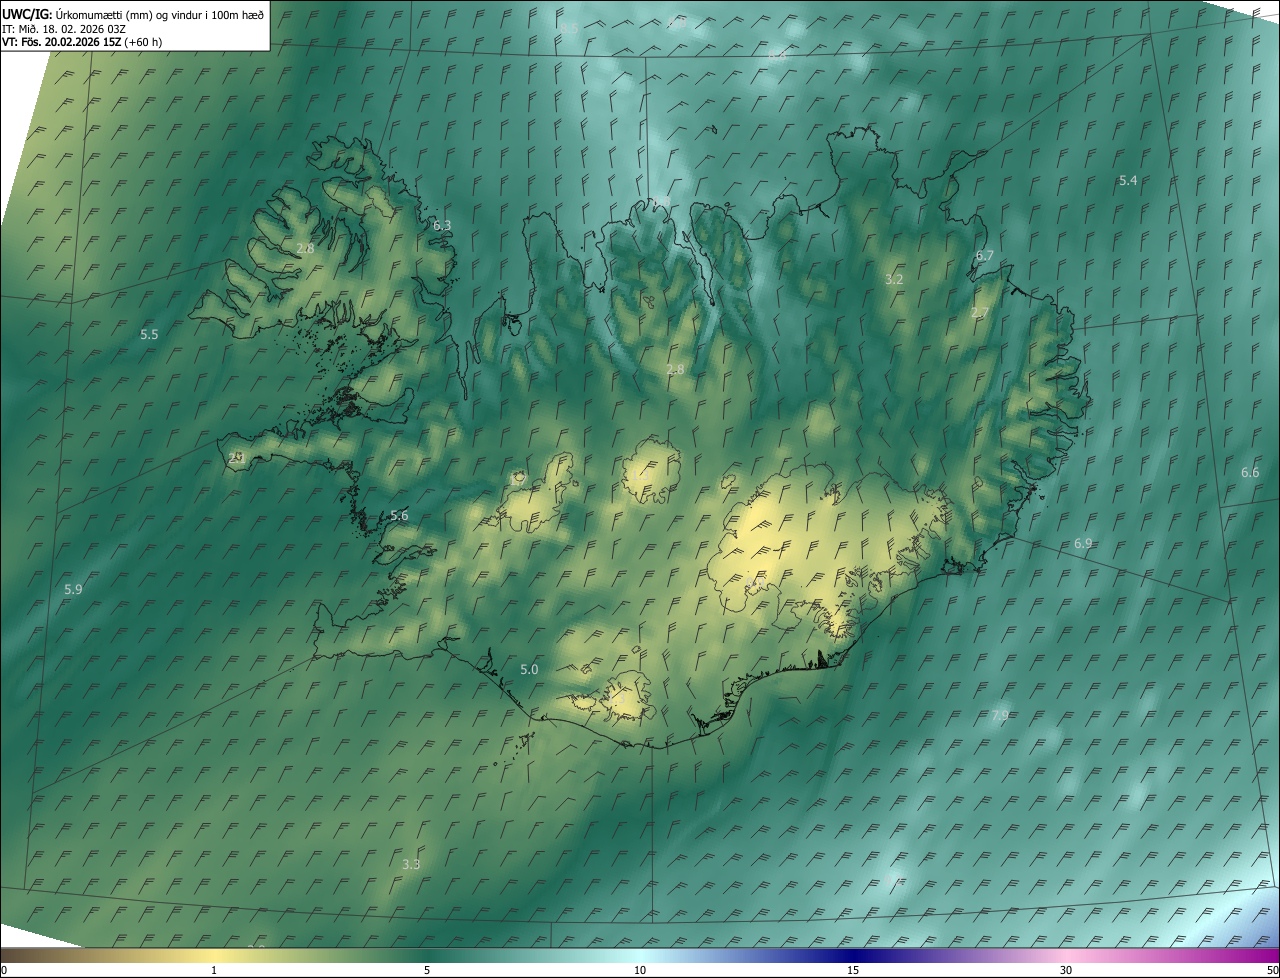Image resolution: width=1280 pixels, height=978 pixels.
Task: Click the color scale tick labelled 10
Action: (x=640, y=971)
